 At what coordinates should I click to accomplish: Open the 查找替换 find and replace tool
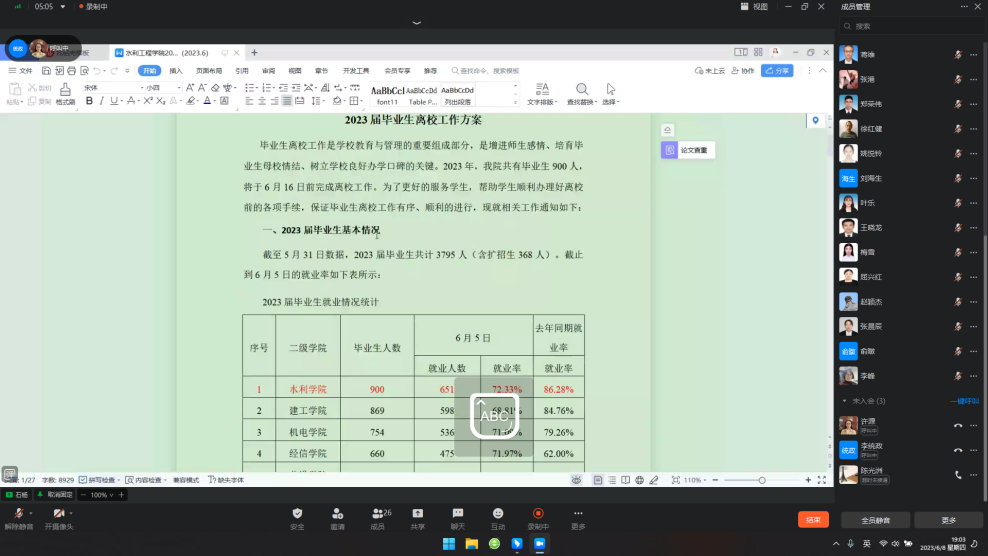pos(581,92)
